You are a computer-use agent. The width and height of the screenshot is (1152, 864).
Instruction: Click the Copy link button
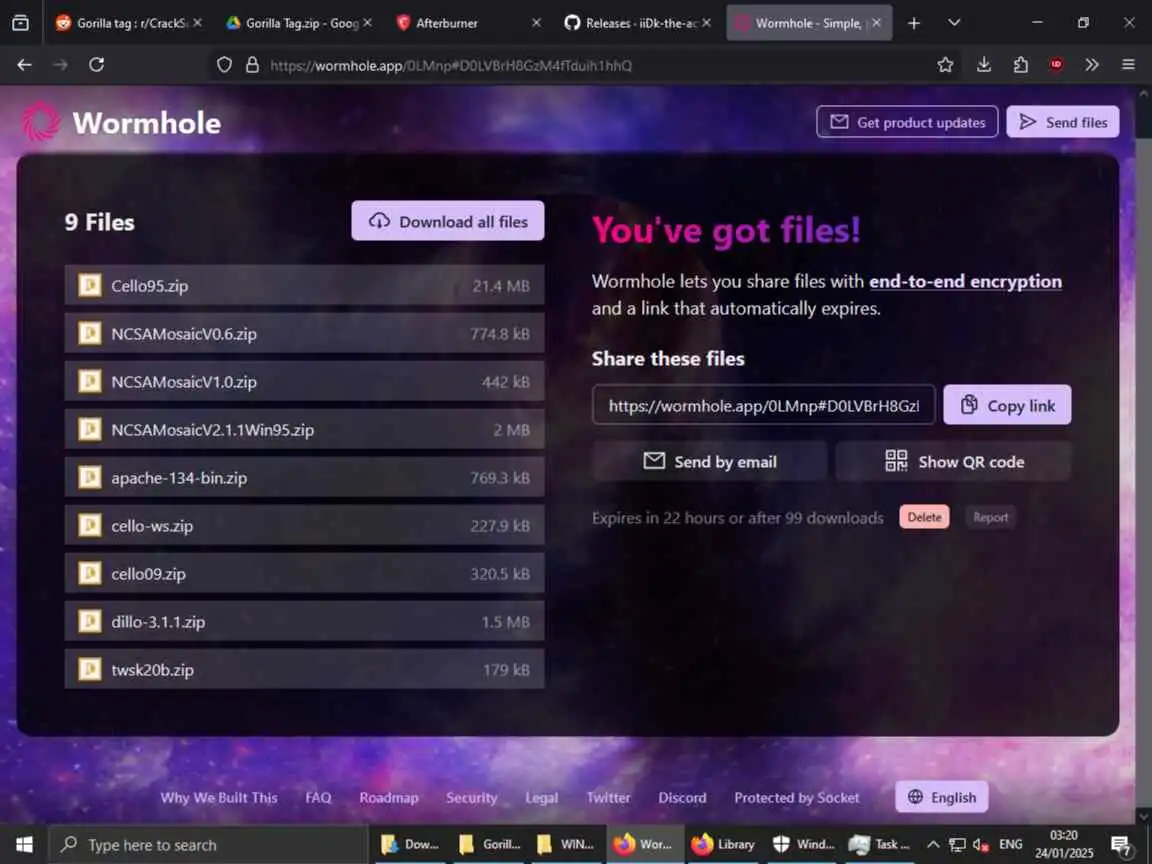[x=1007, y=405]
